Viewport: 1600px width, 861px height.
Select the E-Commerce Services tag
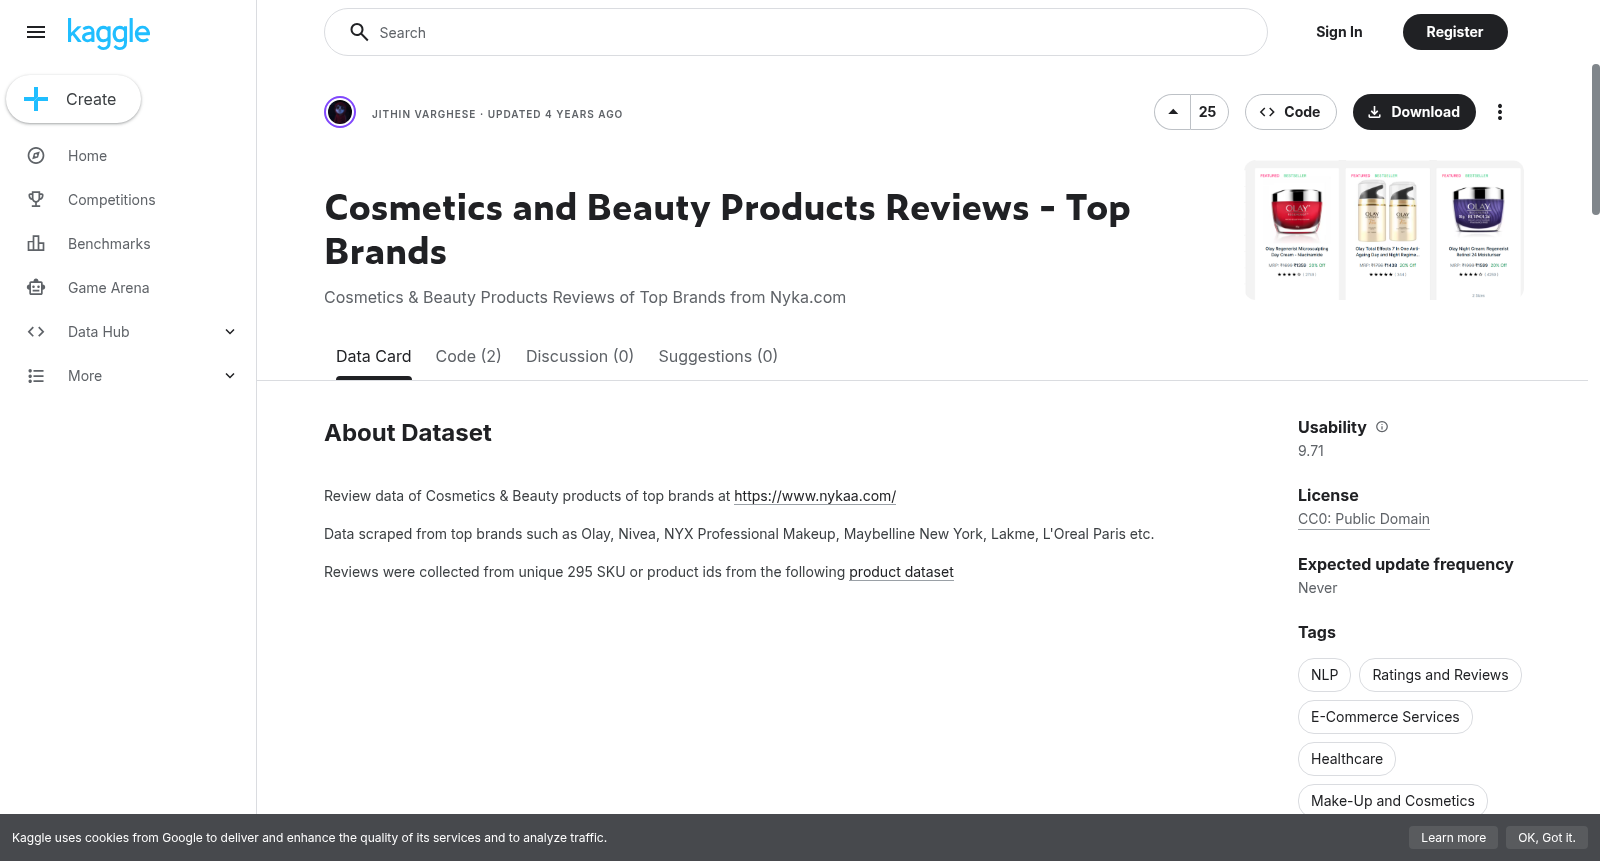[x=1385, y=717]
